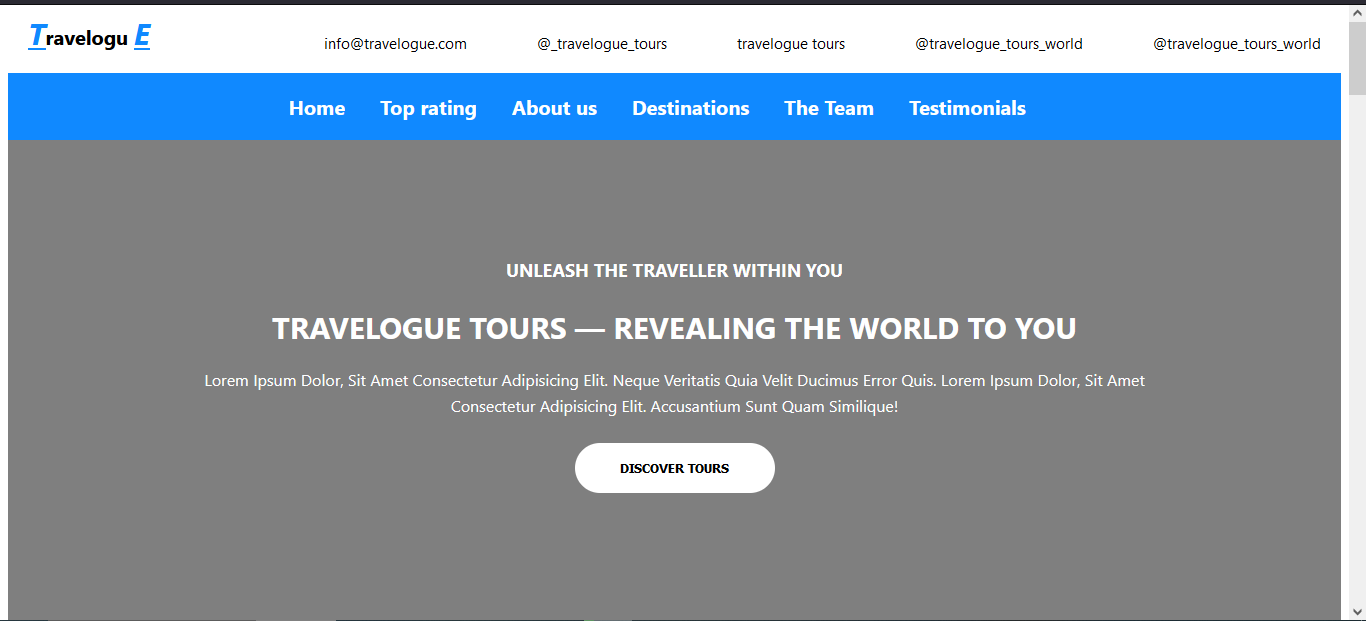This screenshot has height=621, width=1366.
Task: Open the Top rating section
Action: click(x=428, y=108)
